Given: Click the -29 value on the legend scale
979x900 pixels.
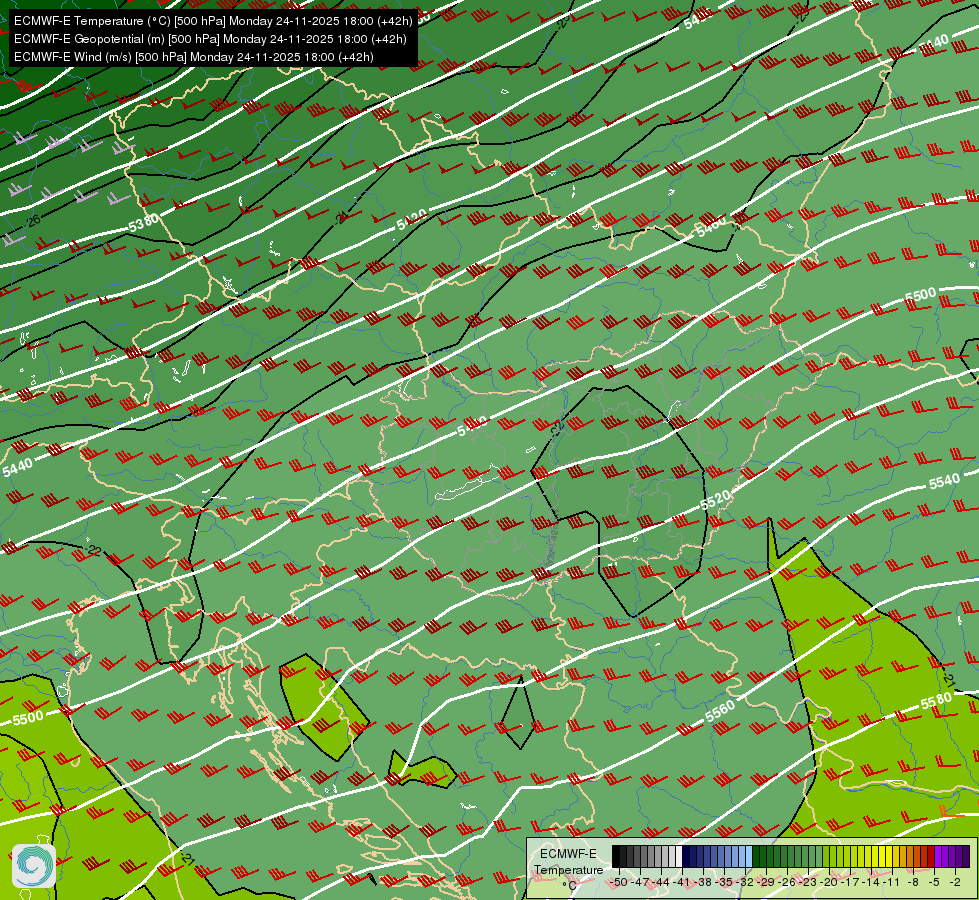Looking at the screenshot, I should [767, 882].
